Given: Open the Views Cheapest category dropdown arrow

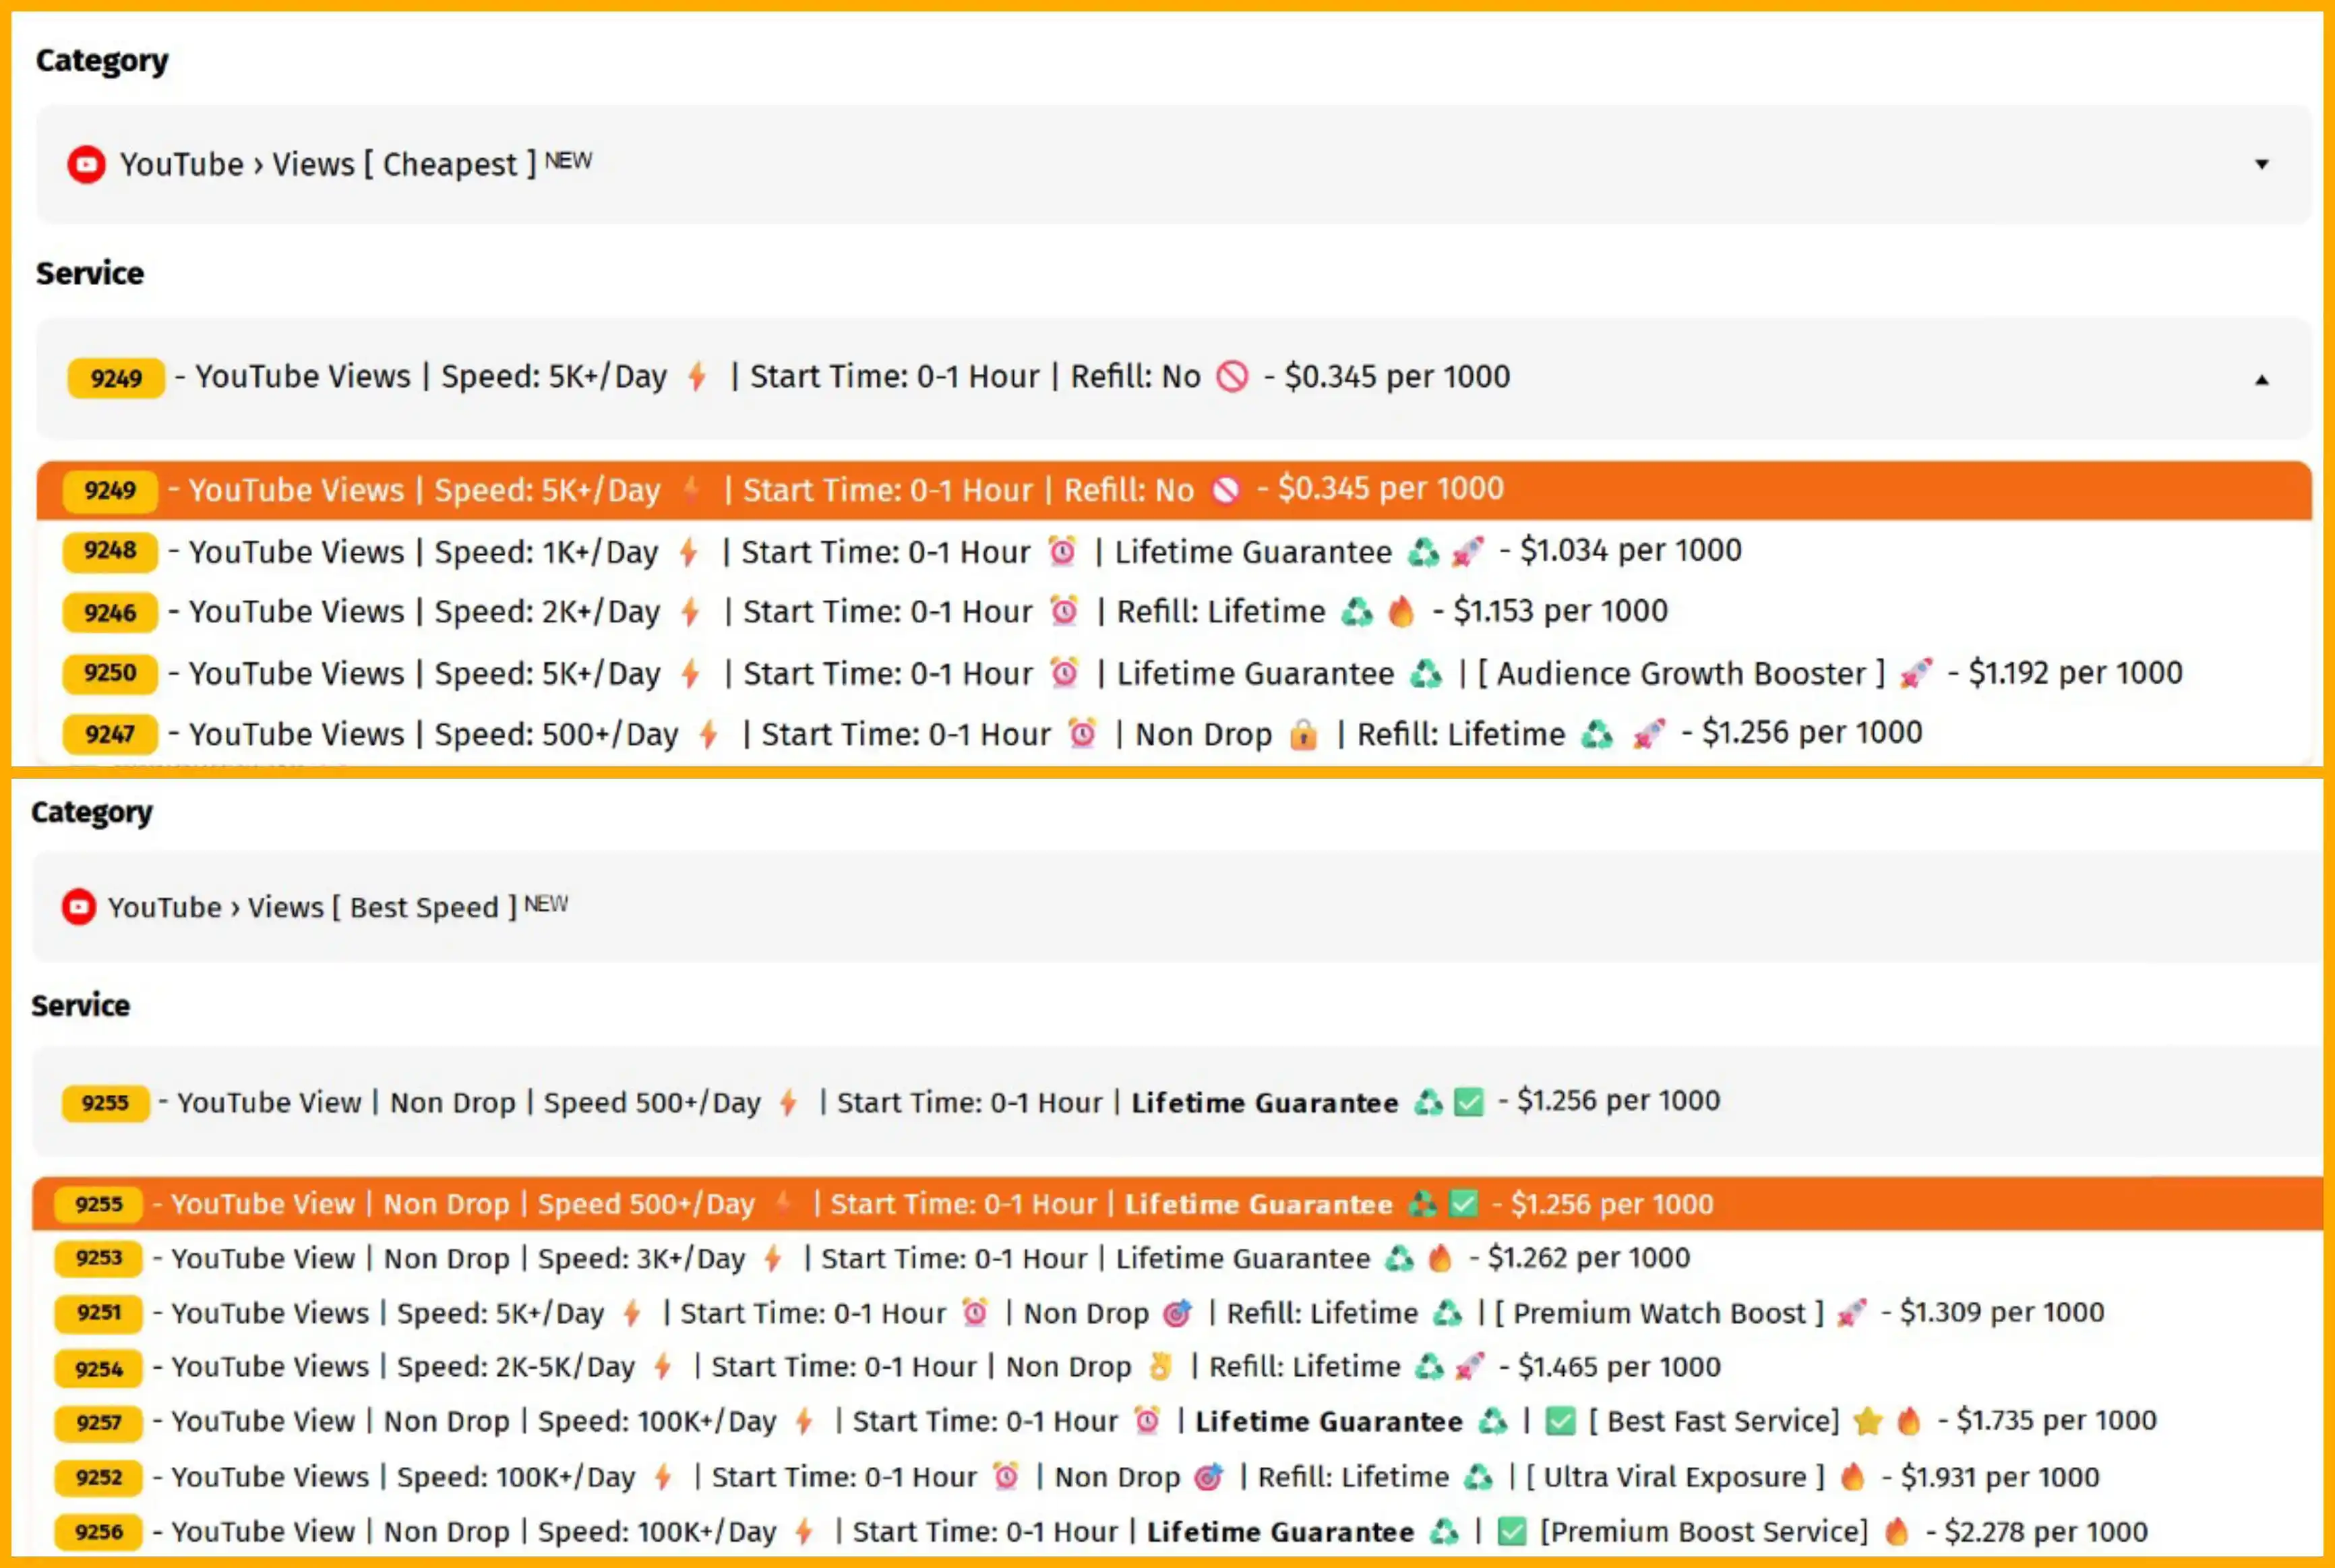Looking at the screenshot, I should click(x=2261, y=164).
